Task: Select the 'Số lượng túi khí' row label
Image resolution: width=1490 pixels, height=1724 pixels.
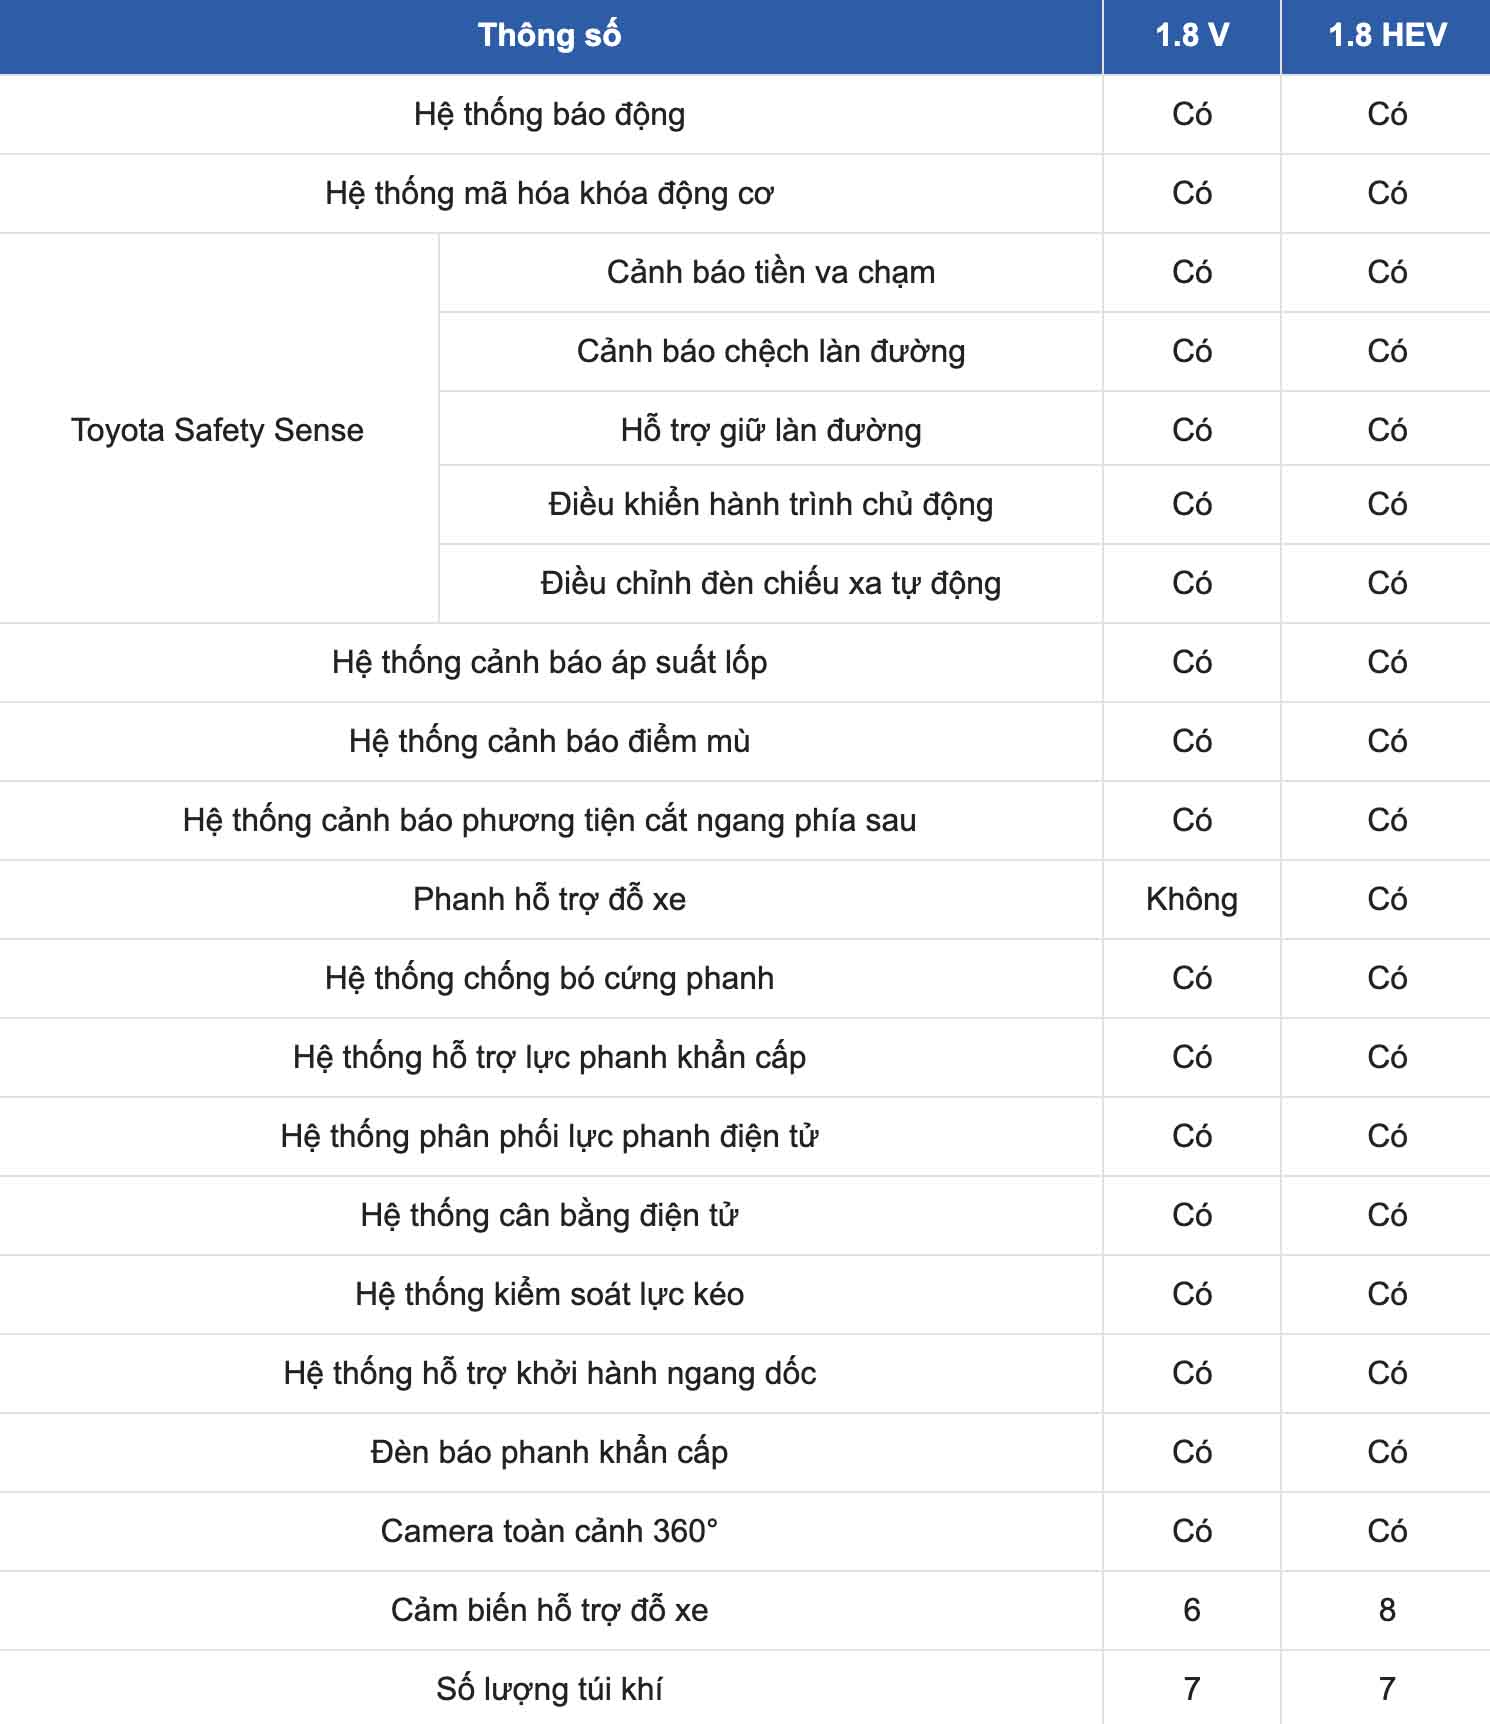Action: [x=549, y=1689]
